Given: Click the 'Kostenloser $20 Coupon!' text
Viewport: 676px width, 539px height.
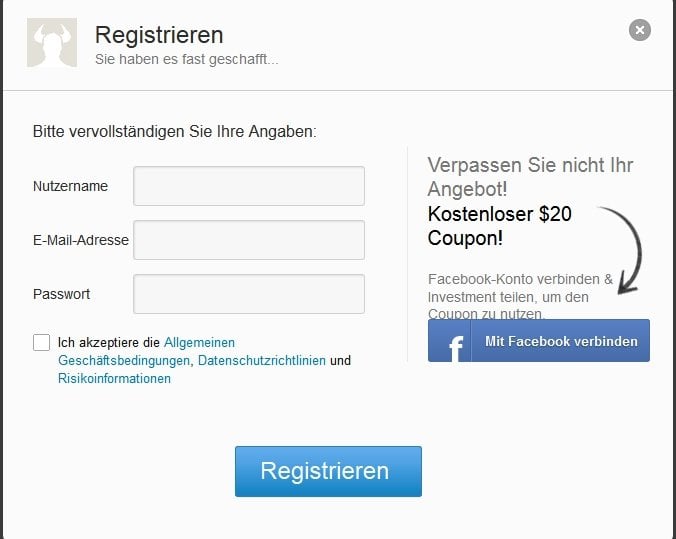Looking at the screenshot, I should pyautogui.click(x=500, y=226).
